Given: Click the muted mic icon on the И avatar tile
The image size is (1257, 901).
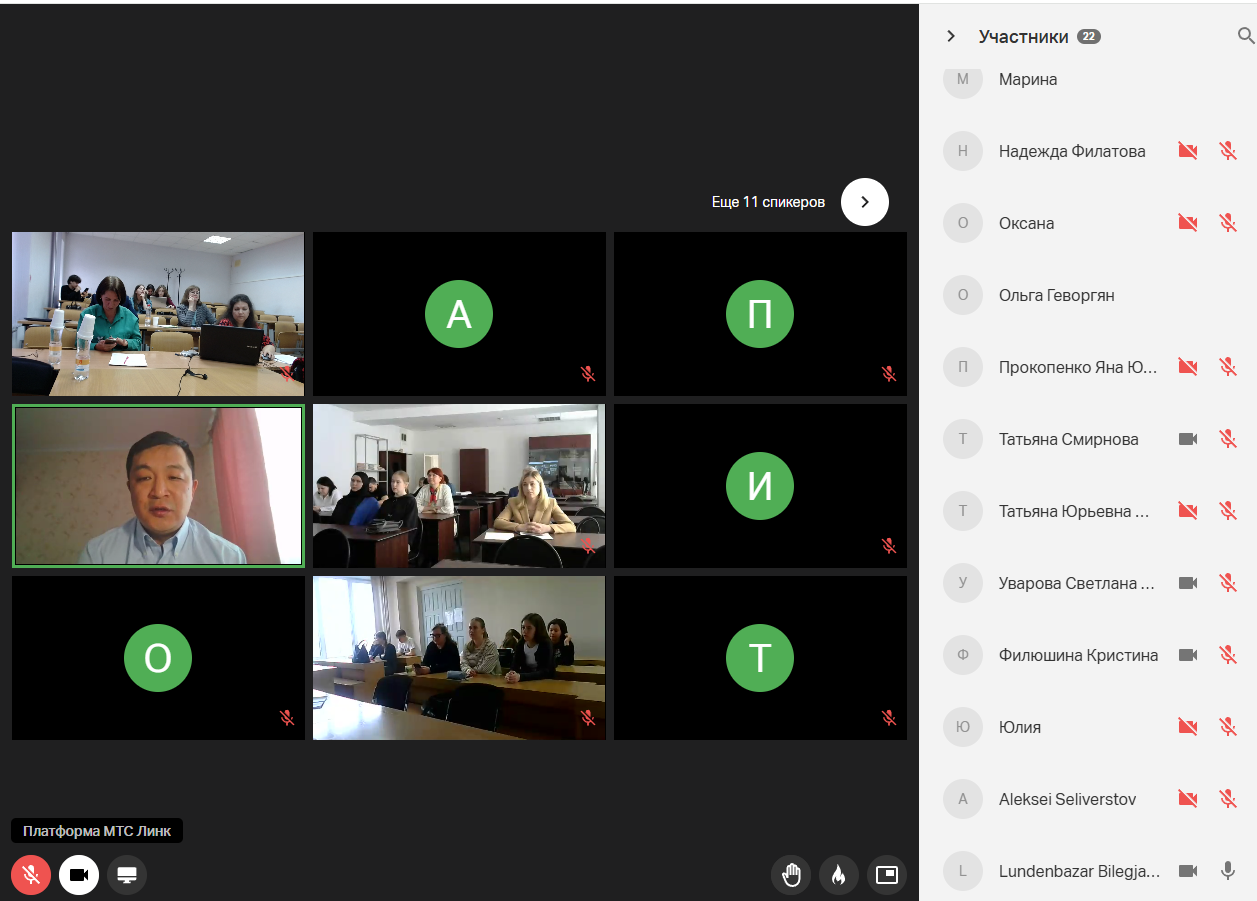Looking at the screenshot, I should [x=889, y=546].
